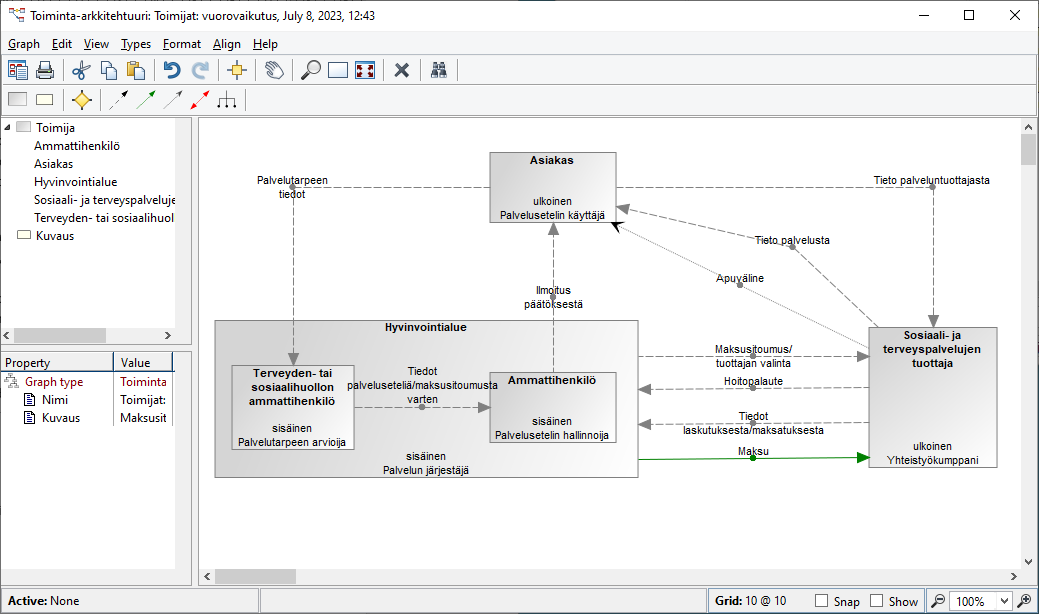Click the Value column header
The height and width of the screenshot is (614, 1039).
141,363
